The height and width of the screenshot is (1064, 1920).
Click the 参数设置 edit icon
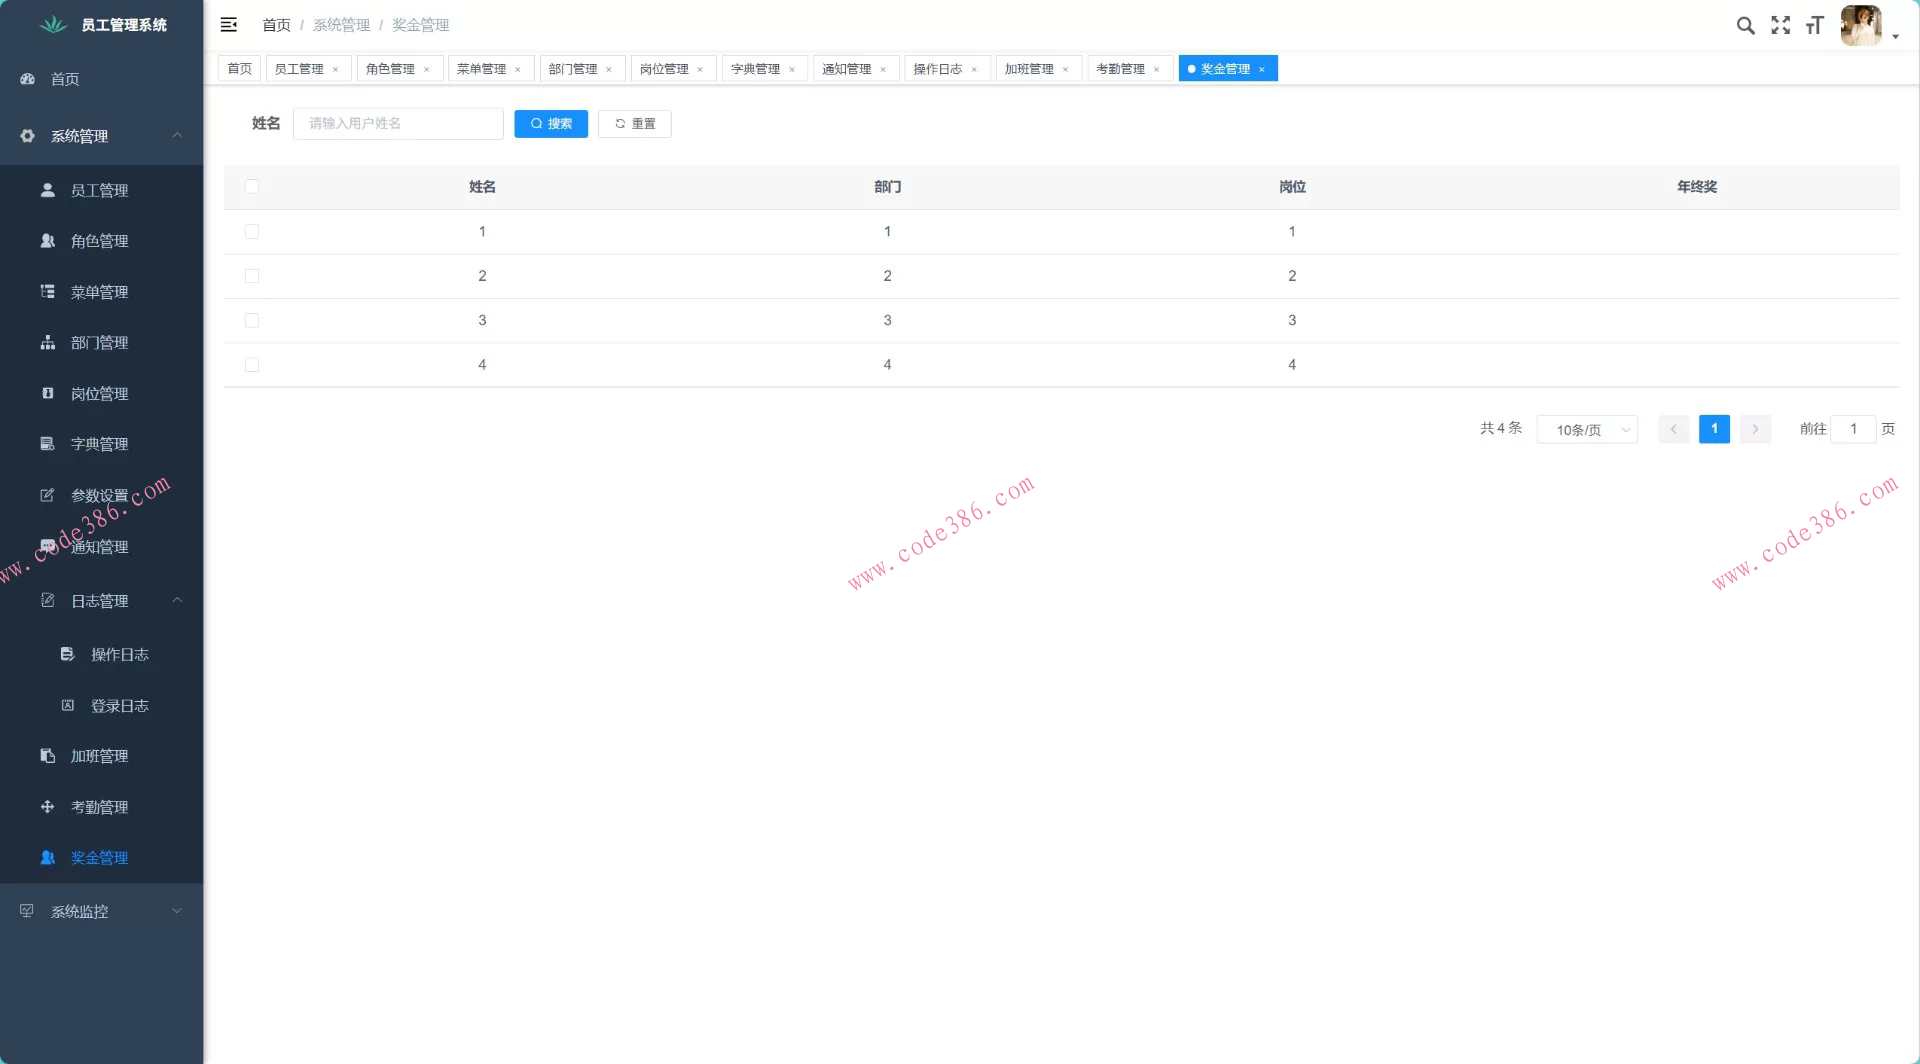pos(47,495)
